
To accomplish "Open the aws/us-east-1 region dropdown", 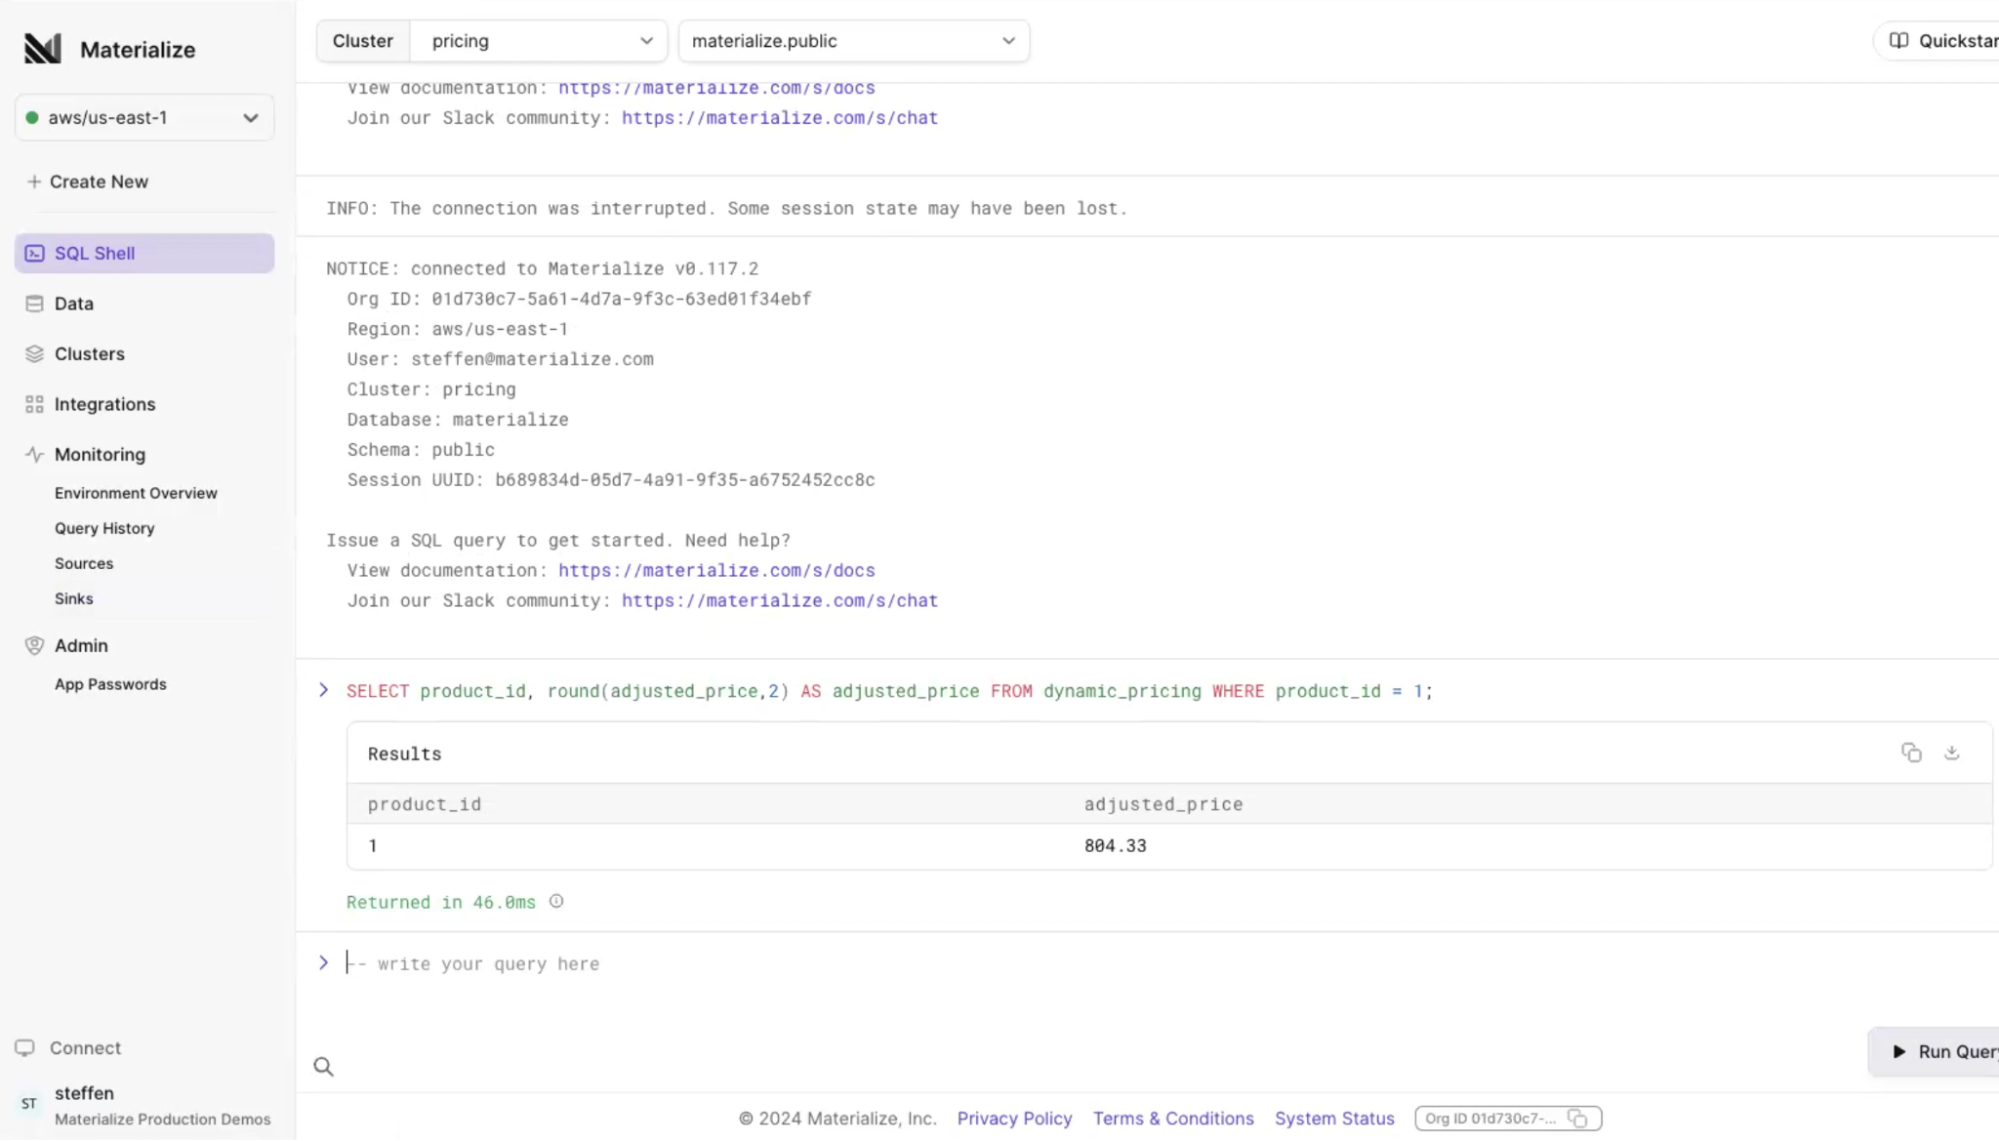I will pos(144,117).
